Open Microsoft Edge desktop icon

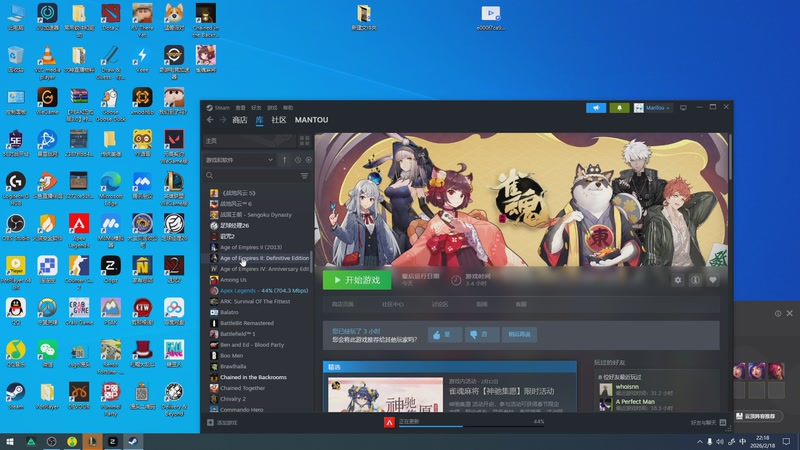110,189
